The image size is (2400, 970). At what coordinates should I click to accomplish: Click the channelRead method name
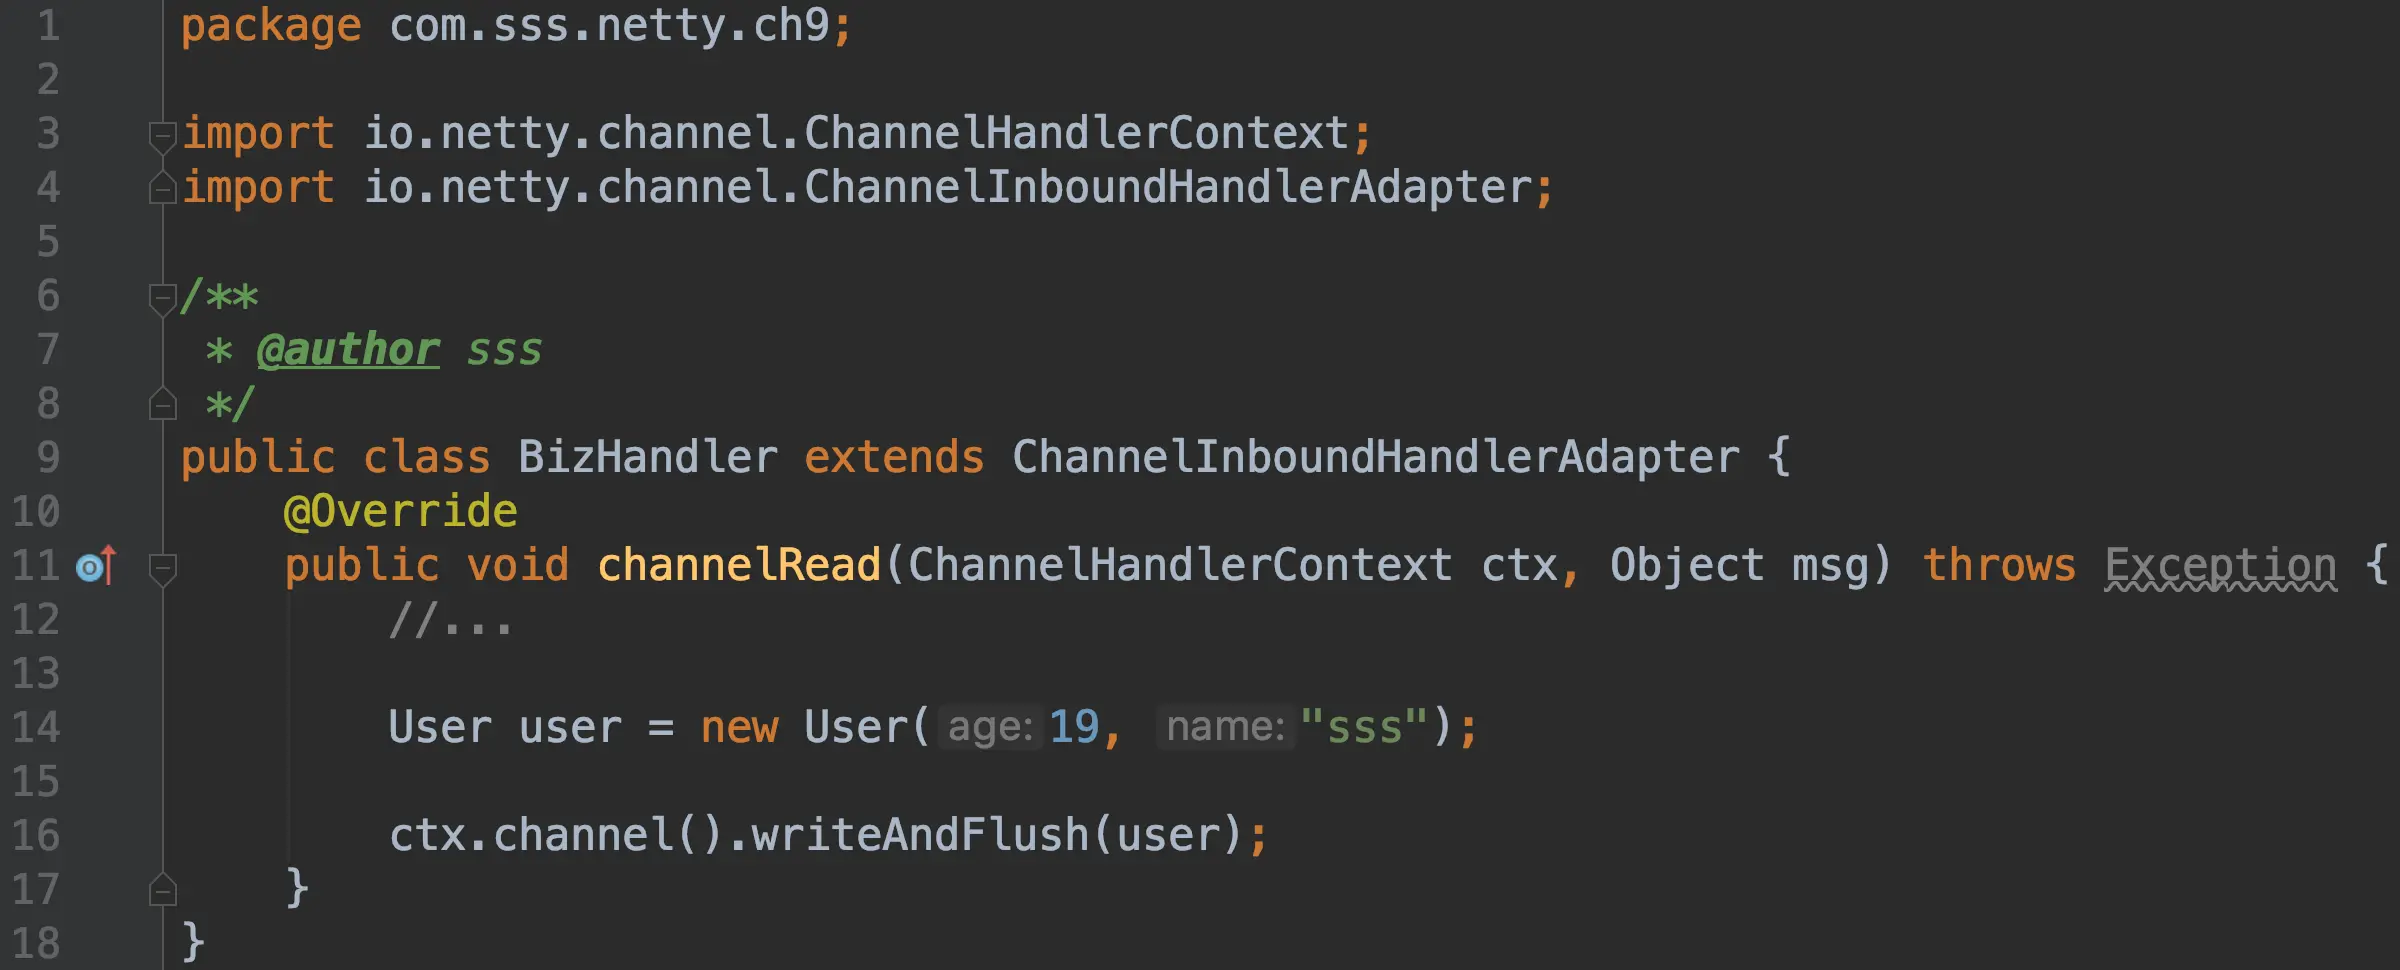[x=739, y=566]
